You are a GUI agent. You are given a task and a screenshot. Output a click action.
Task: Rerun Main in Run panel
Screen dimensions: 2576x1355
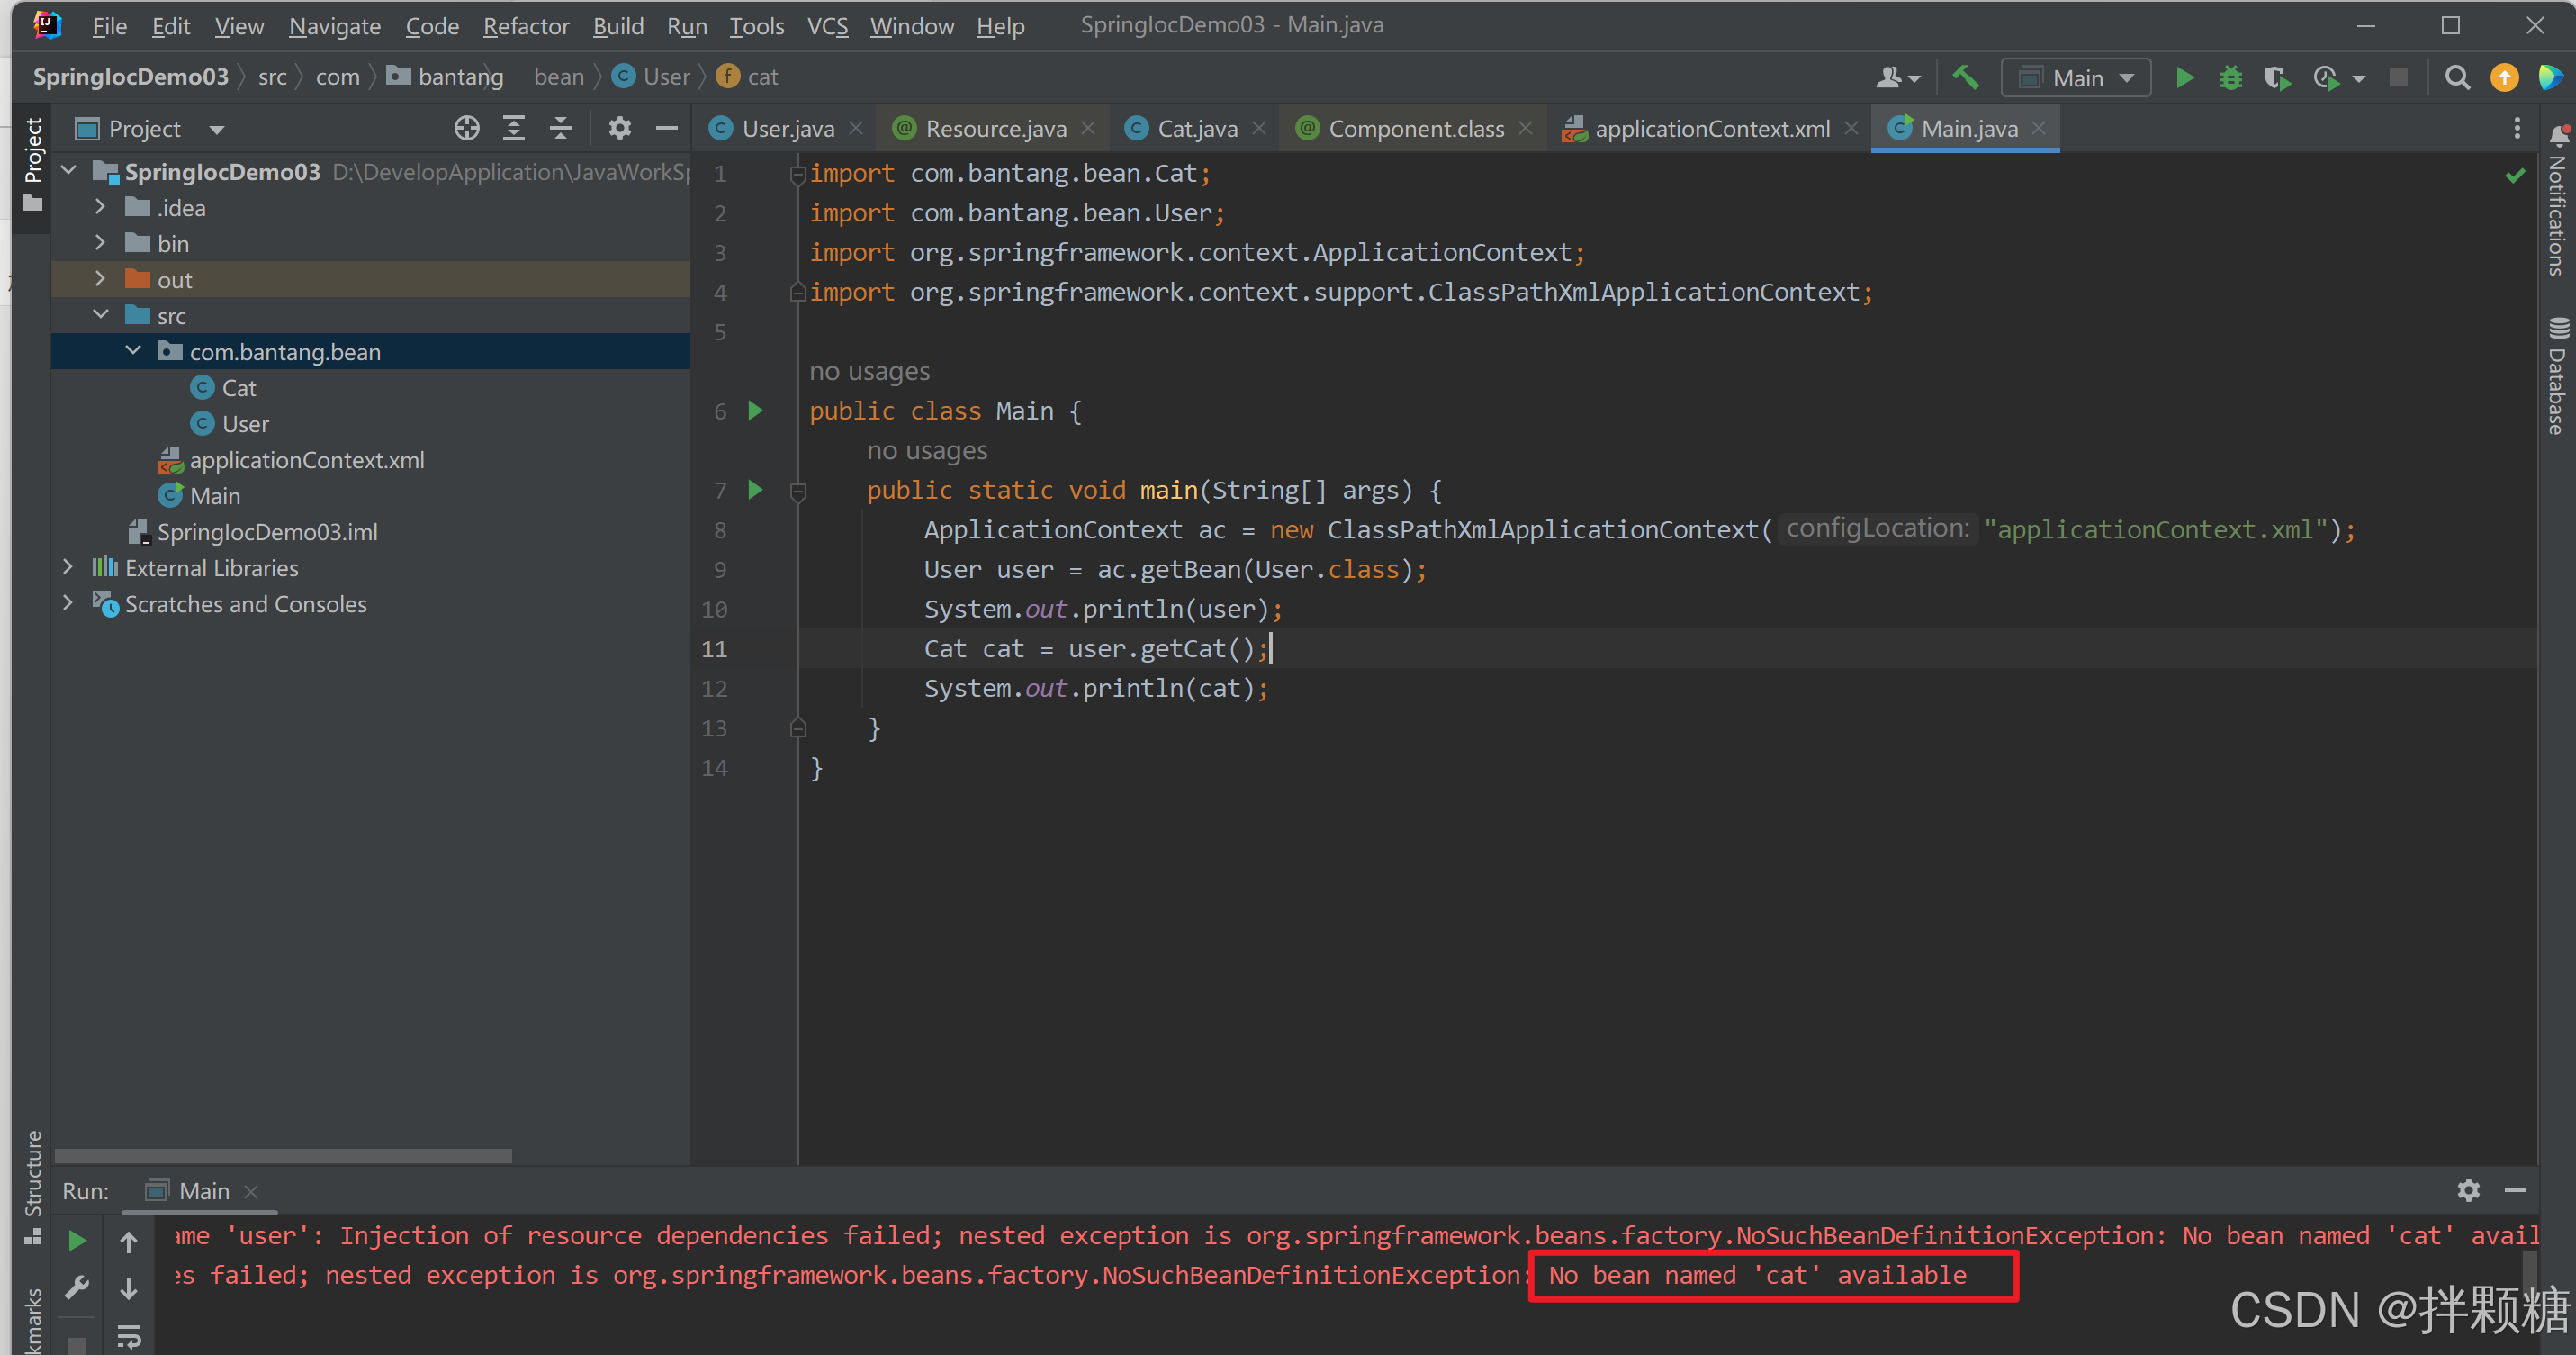(77, 1241)
